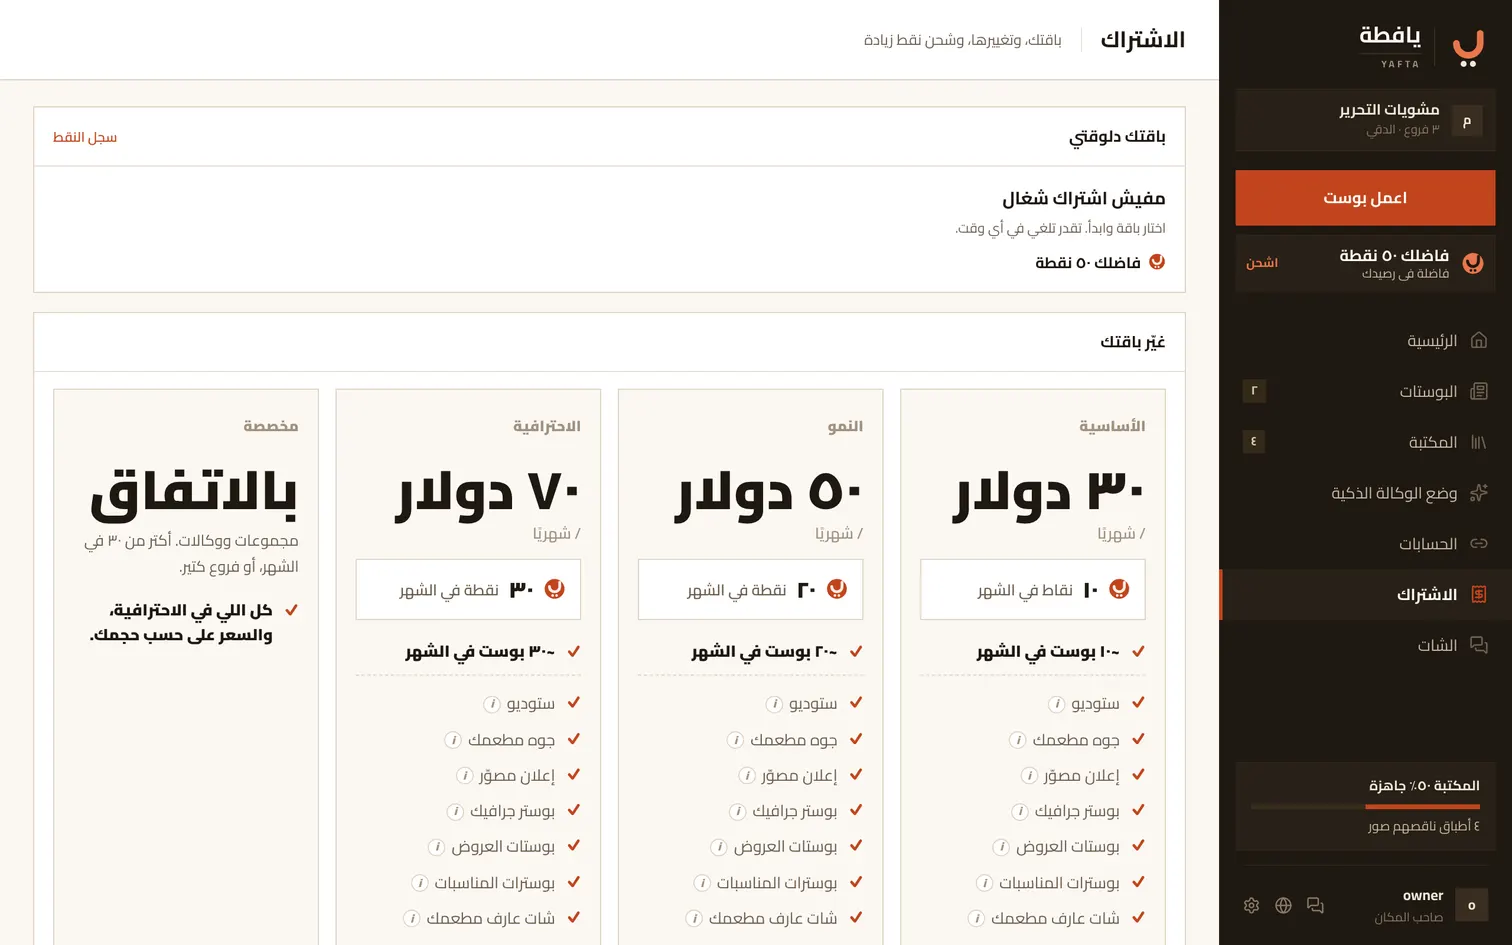Select الاشتراك in the sidebar menu
Image resolution: width=1512 pixels, height=945 pixels.
coord(1365,595)
